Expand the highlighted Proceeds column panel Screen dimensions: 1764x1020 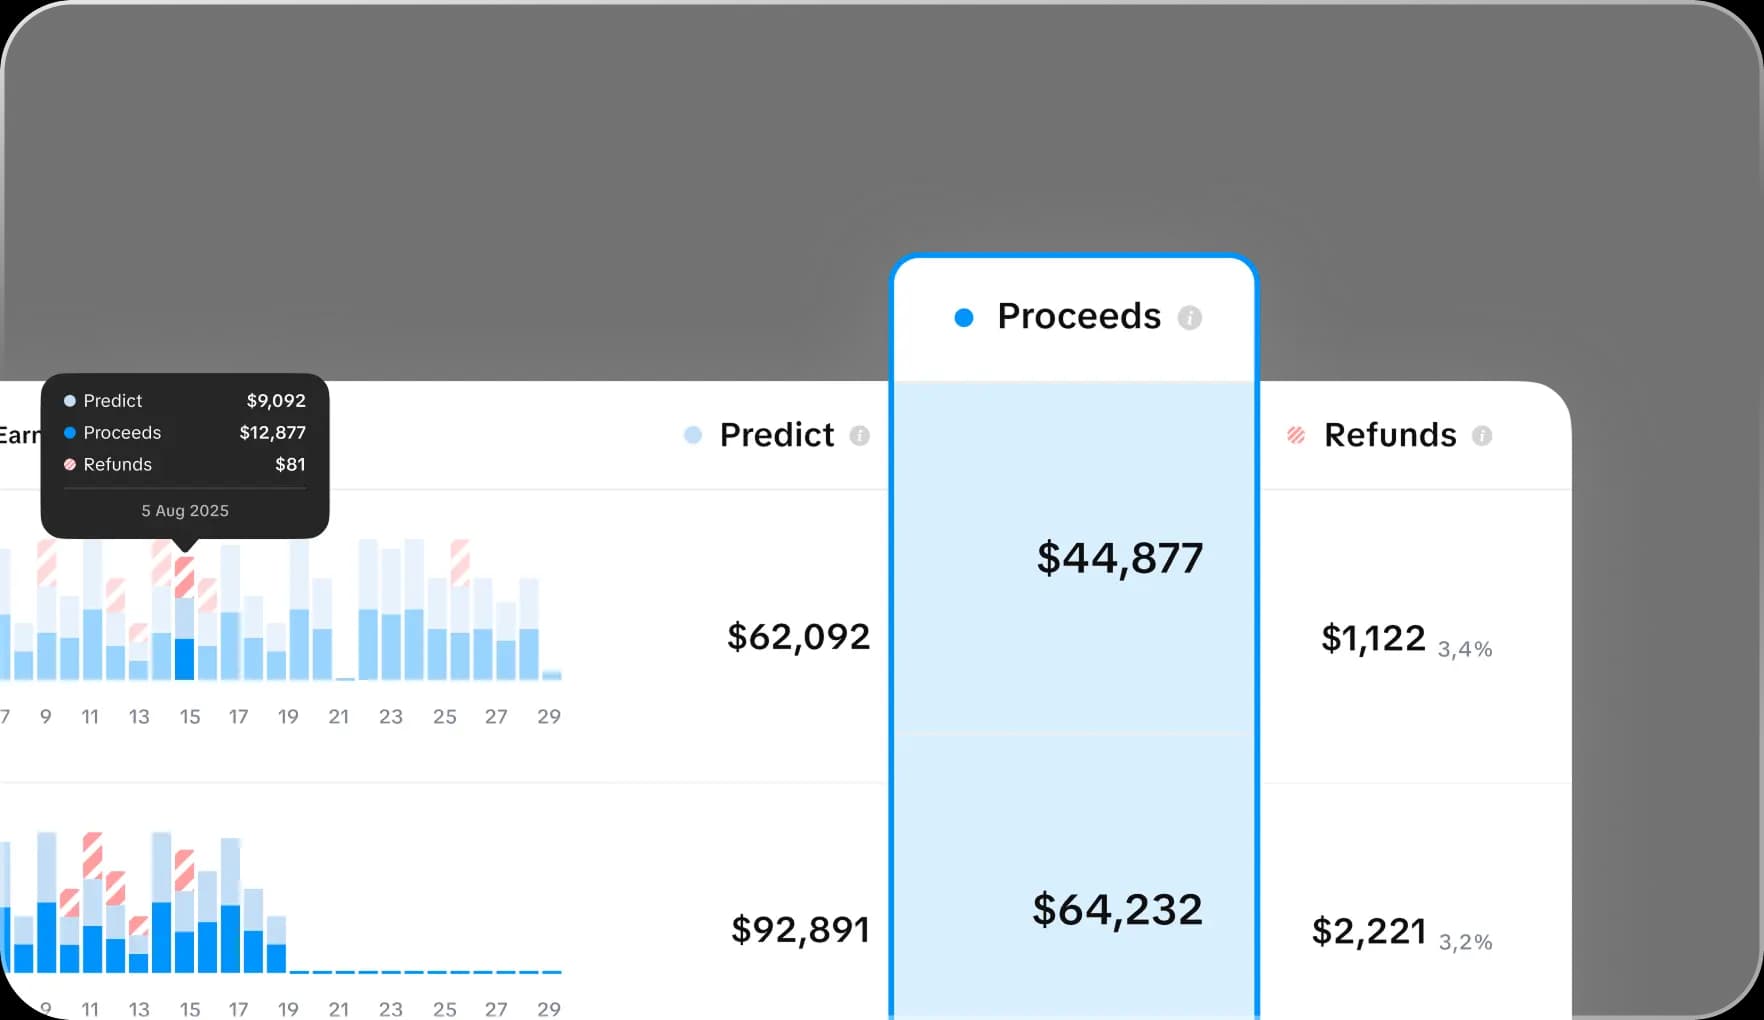[1073, 315]
